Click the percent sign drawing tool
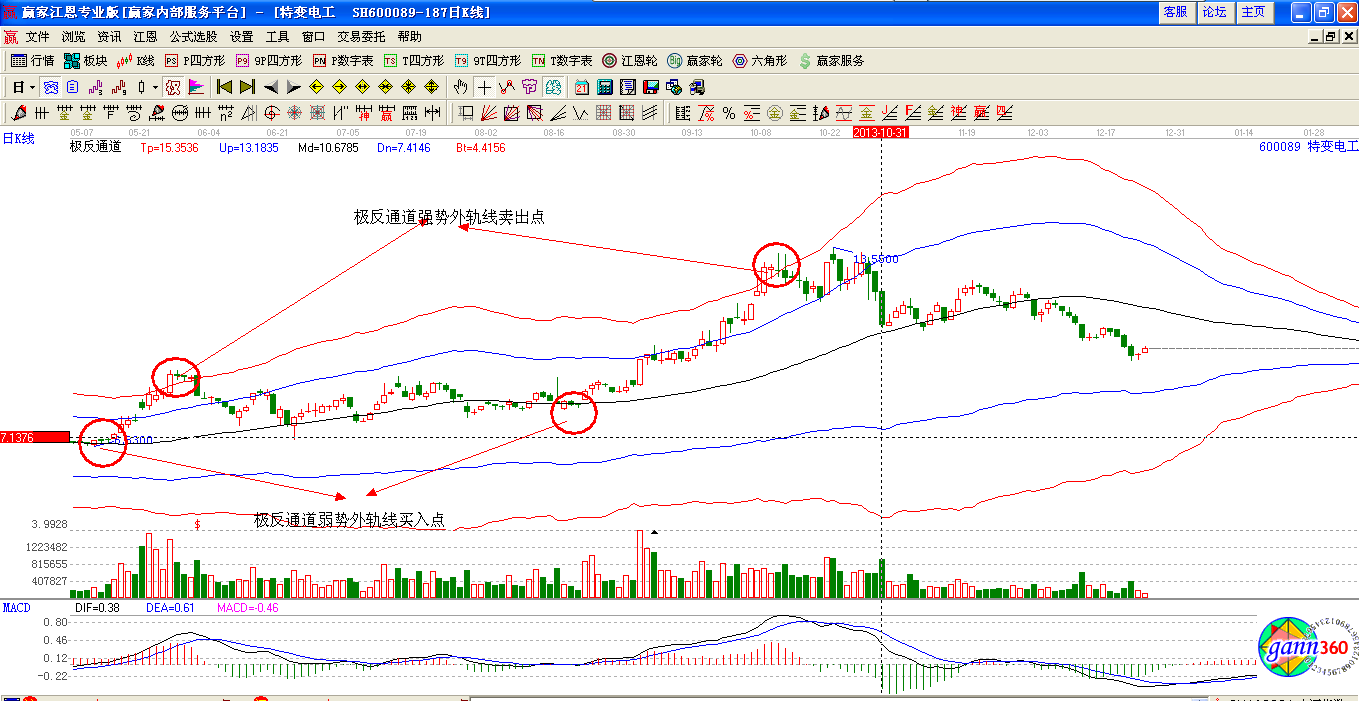Image resolution: width=1359 pixels, height=701 pixels. coord(729,112)
